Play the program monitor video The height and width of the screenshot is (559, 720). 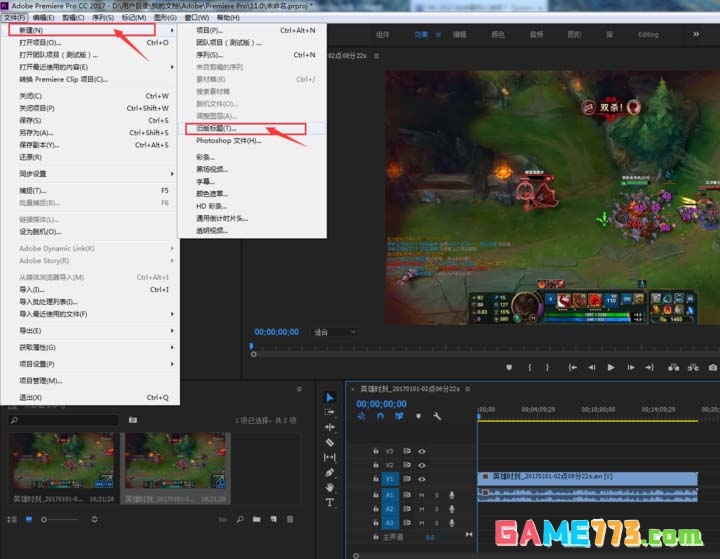pyautogui.click(x=611, y=367)
